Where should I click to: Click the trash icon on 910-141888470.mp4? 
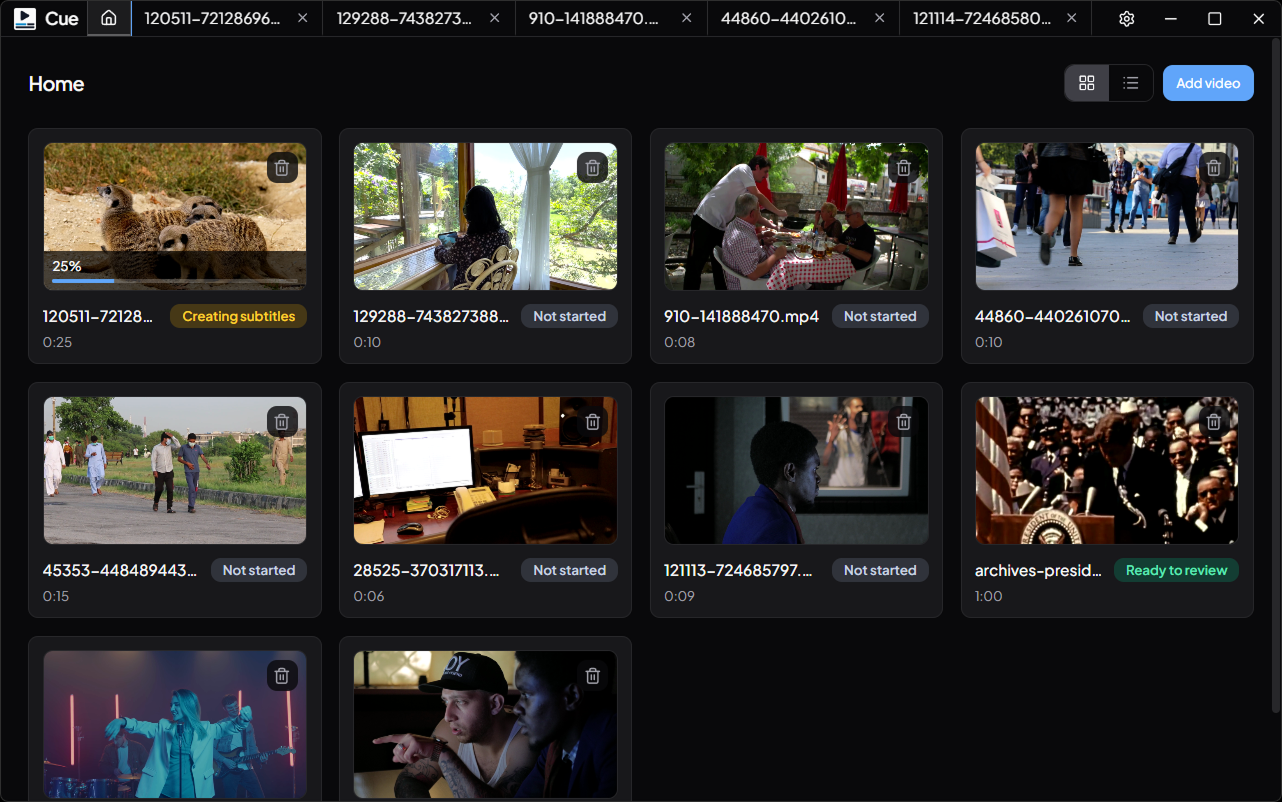[903, 167]
